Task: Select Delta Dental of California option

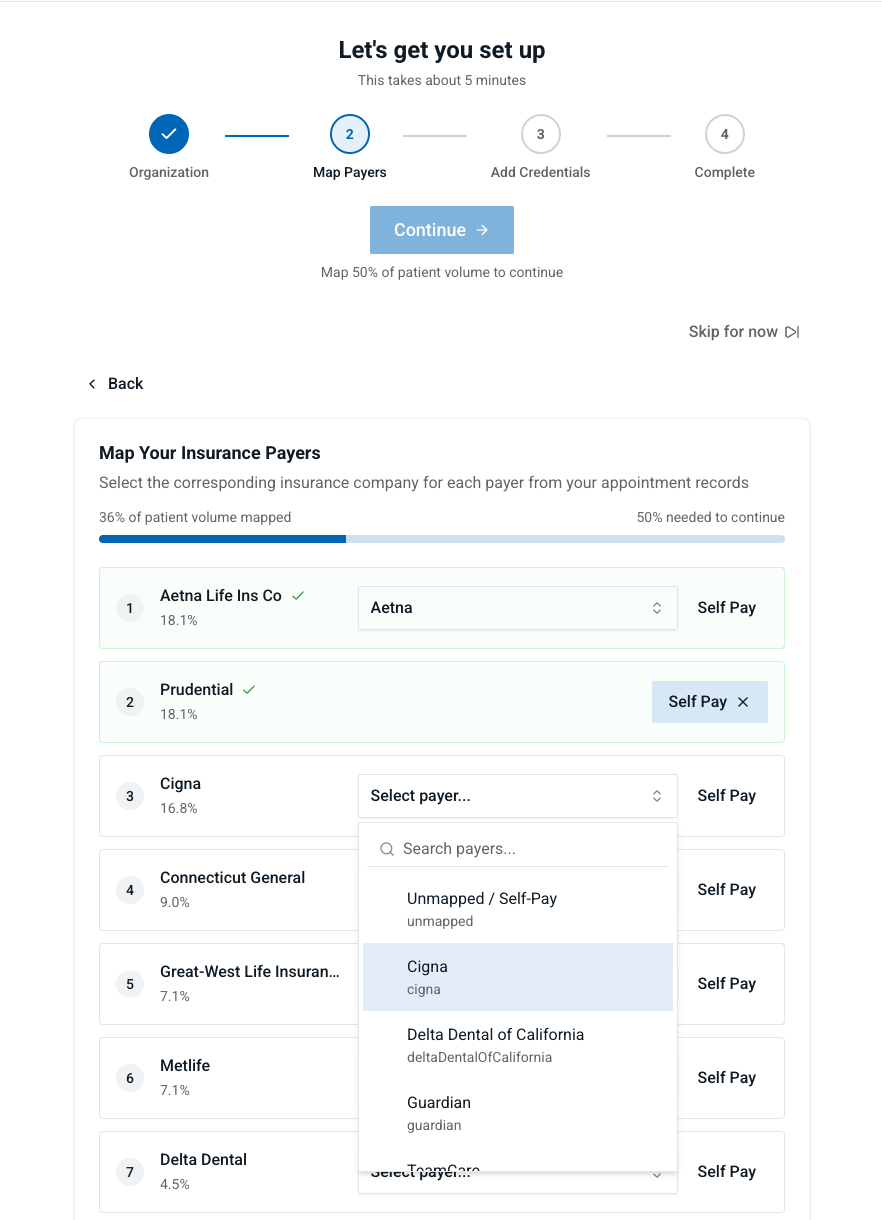Action: coord(517,1045)
